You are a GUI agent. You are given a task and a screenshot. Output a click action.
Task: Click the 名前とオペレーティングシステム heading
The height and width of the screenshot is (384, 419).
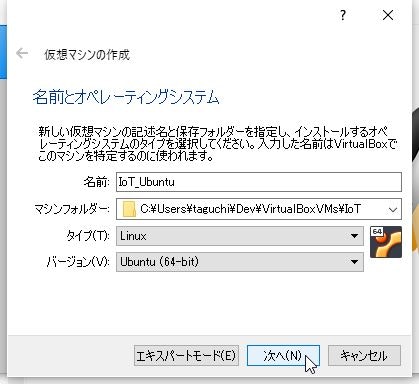point(126,97)
